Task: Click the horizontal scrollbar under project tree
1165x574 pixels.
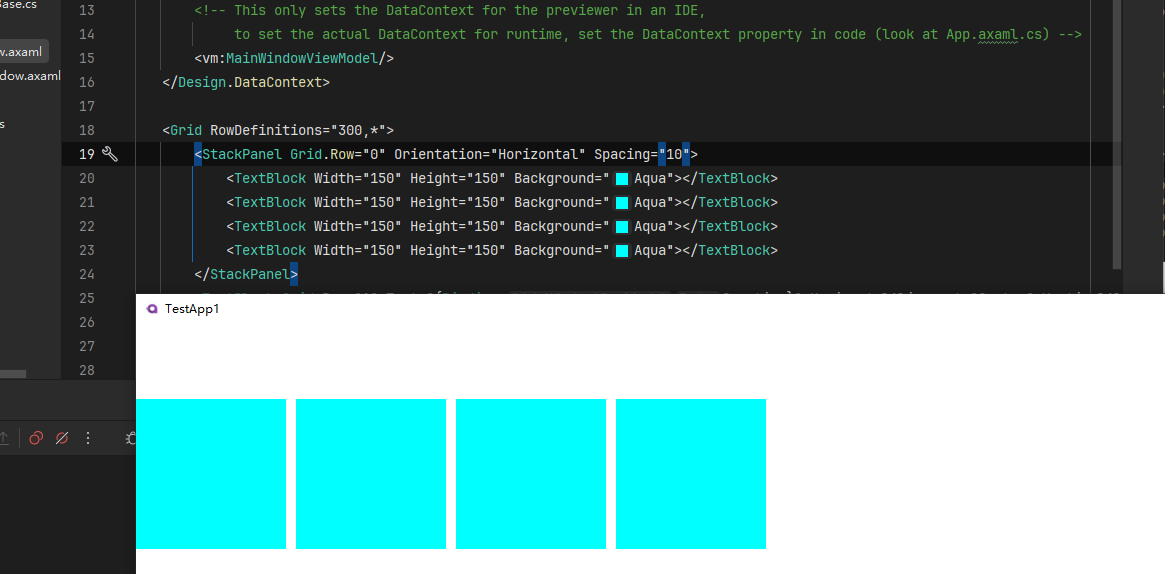Action: pos(12,374)
